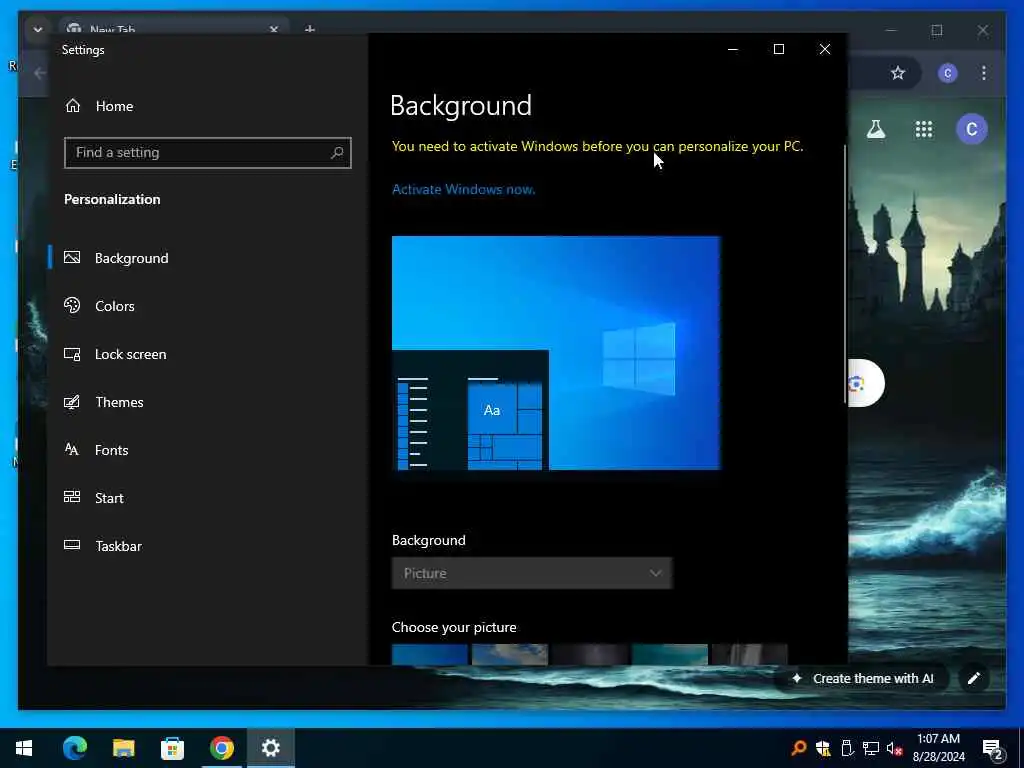Open the network tray icon

871,748
